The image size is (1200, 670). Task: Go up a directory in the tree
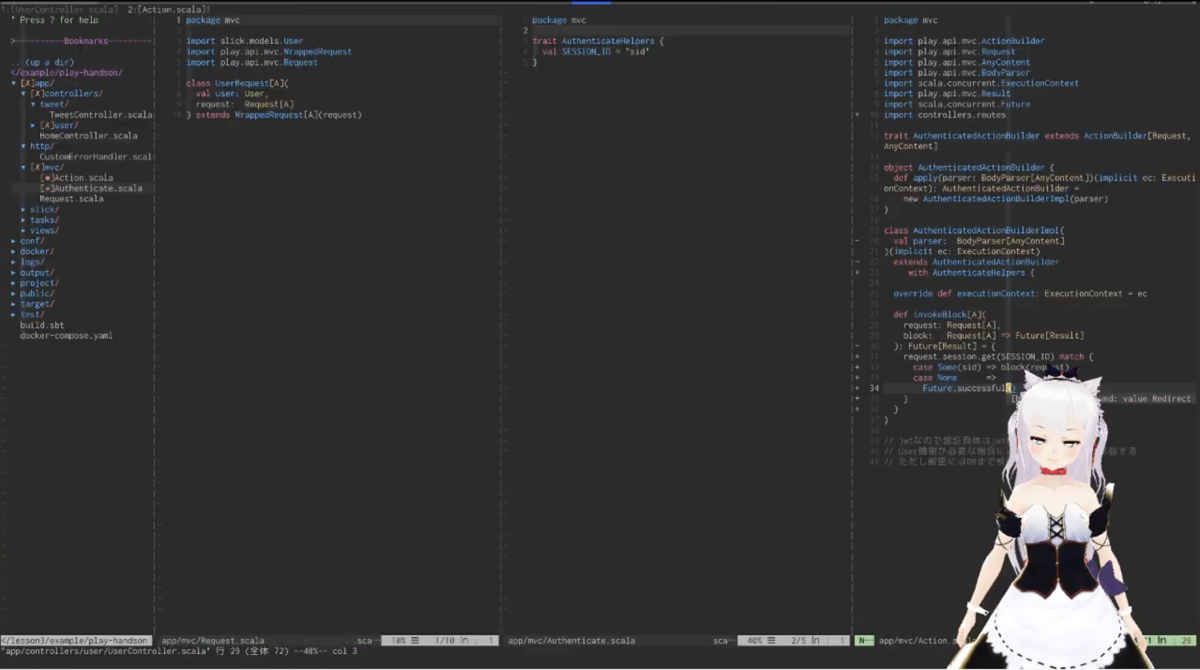coord(42,62)
